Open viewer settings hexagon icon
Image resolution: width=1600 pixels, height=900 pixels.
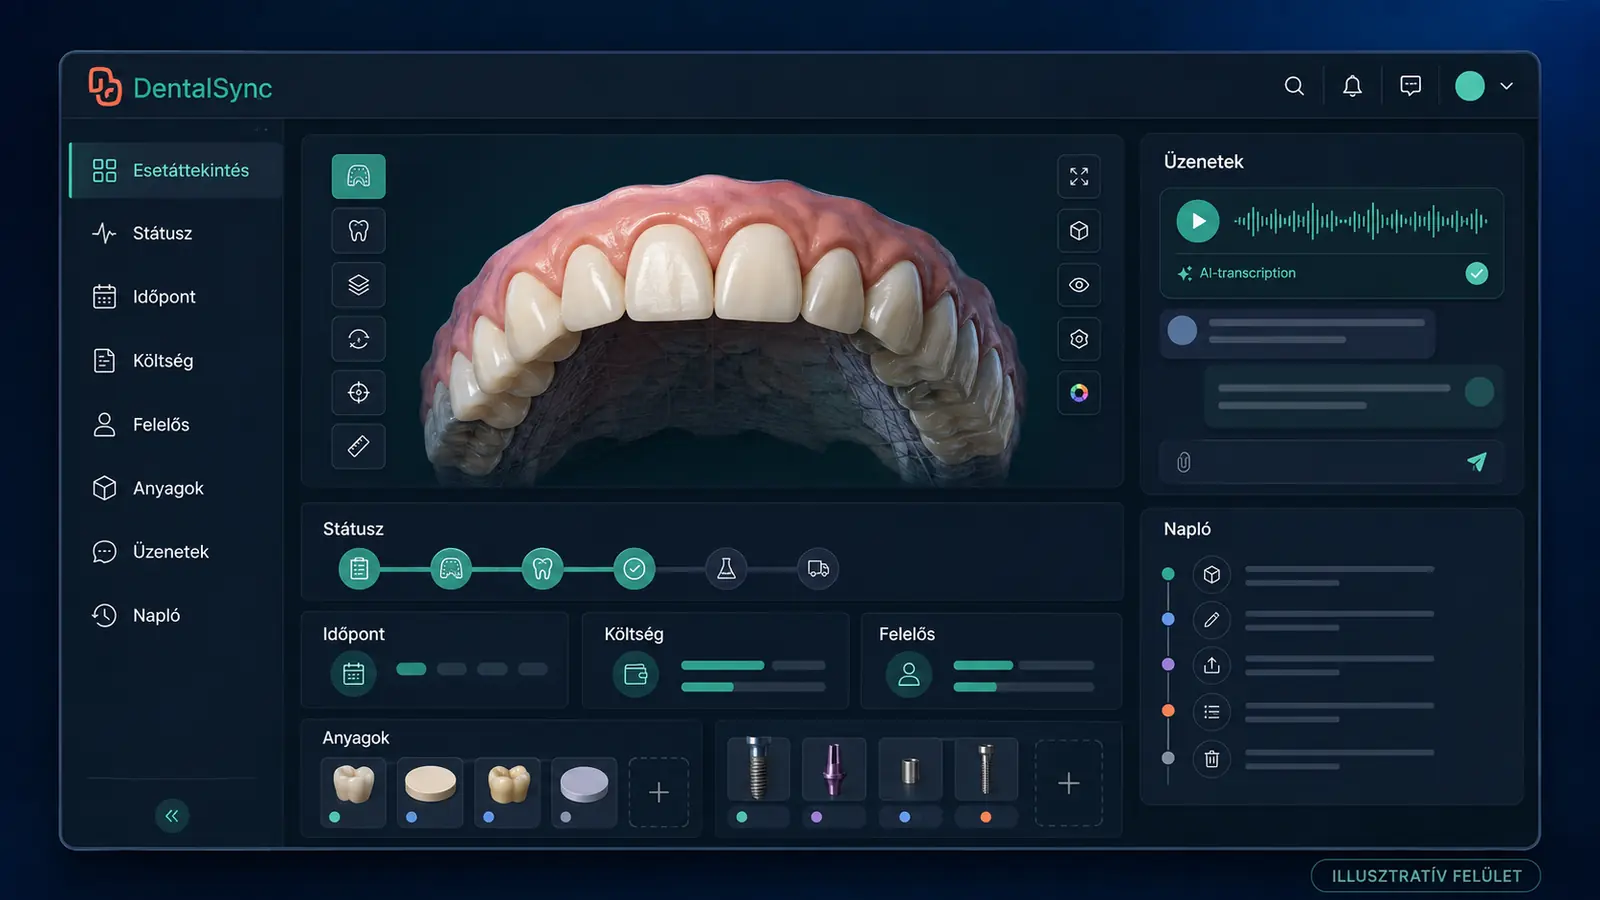point(1079,339)
